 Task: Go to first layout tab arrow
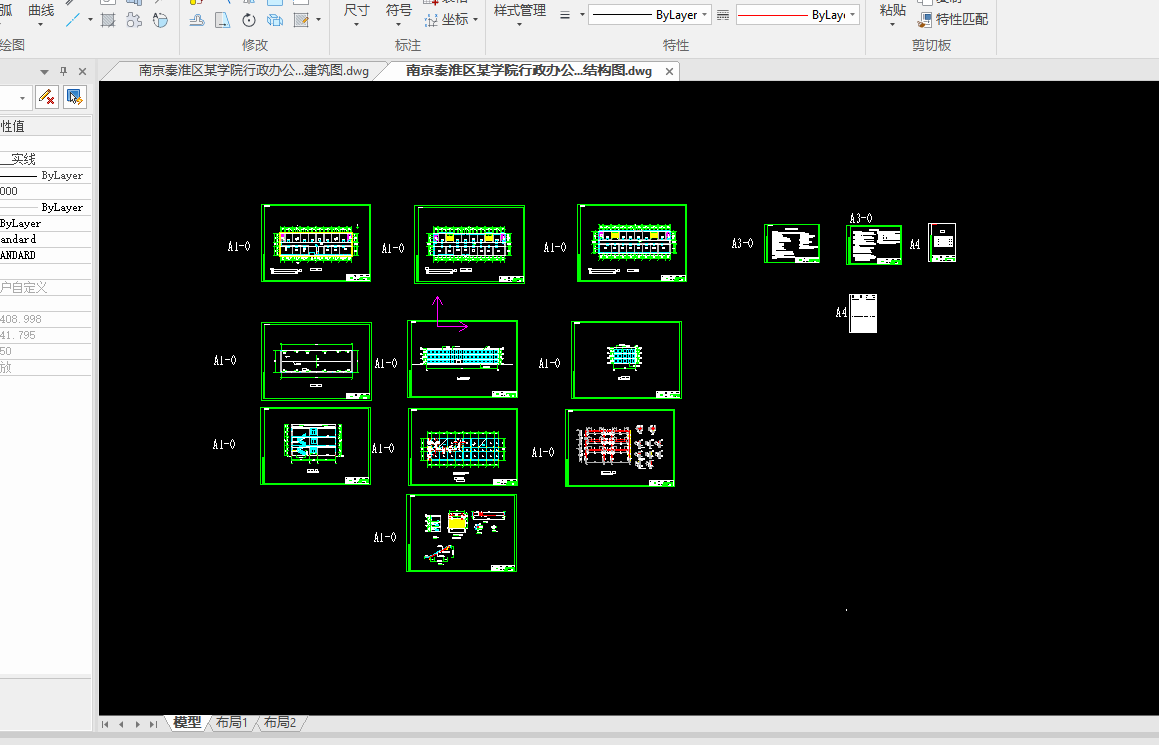105,724
